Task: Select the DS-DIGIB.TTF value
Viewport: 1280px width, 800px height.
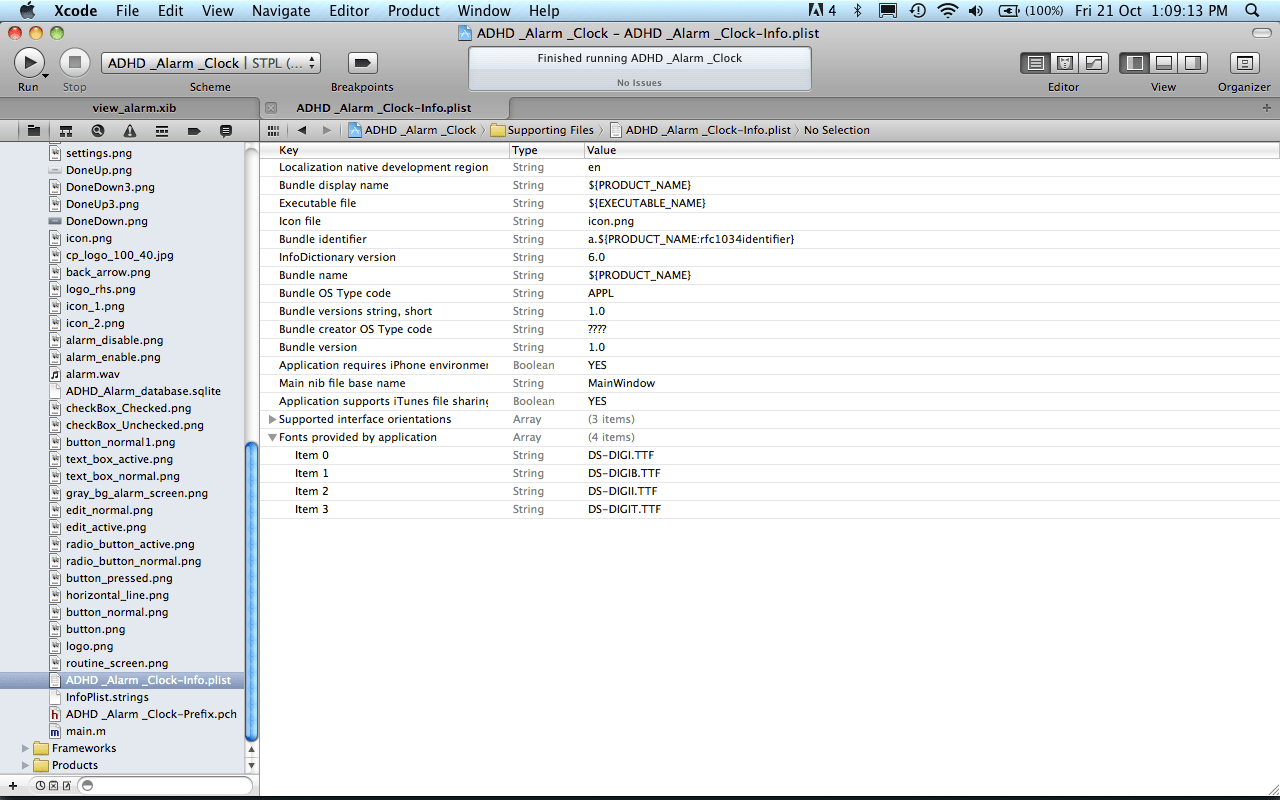Action: pos(624,473)
